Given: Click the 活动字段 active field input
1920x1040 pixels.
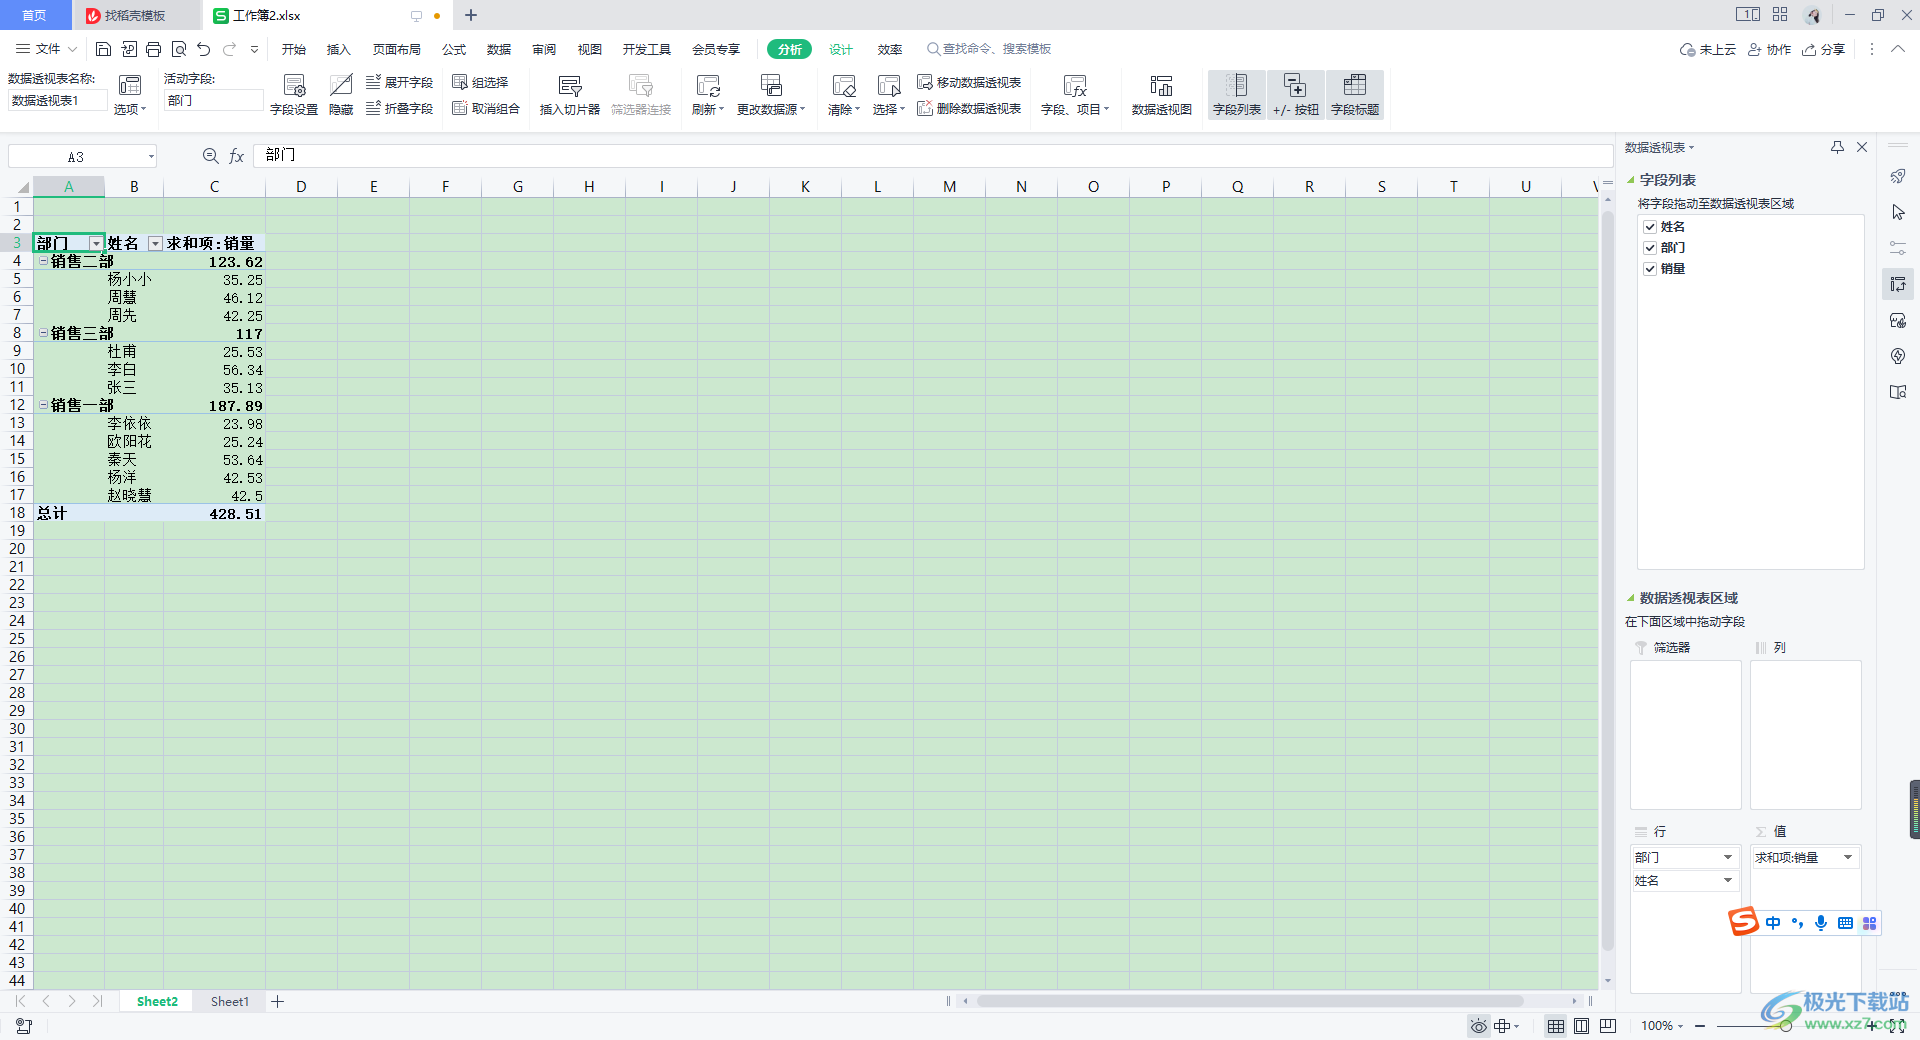Looking at the screenshot, I should point(213,100).
